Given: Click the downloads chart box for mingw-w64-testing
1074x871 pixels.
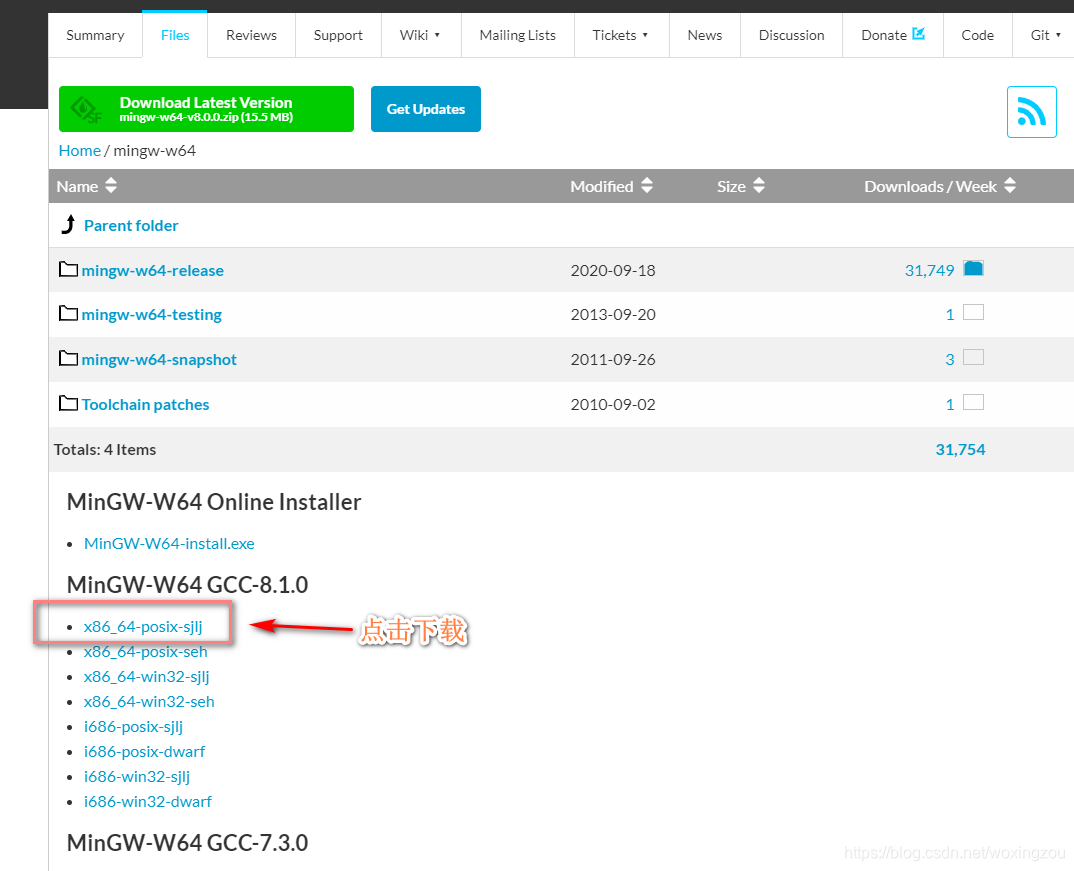Looking at the screenshot, I should coord(973,312).
